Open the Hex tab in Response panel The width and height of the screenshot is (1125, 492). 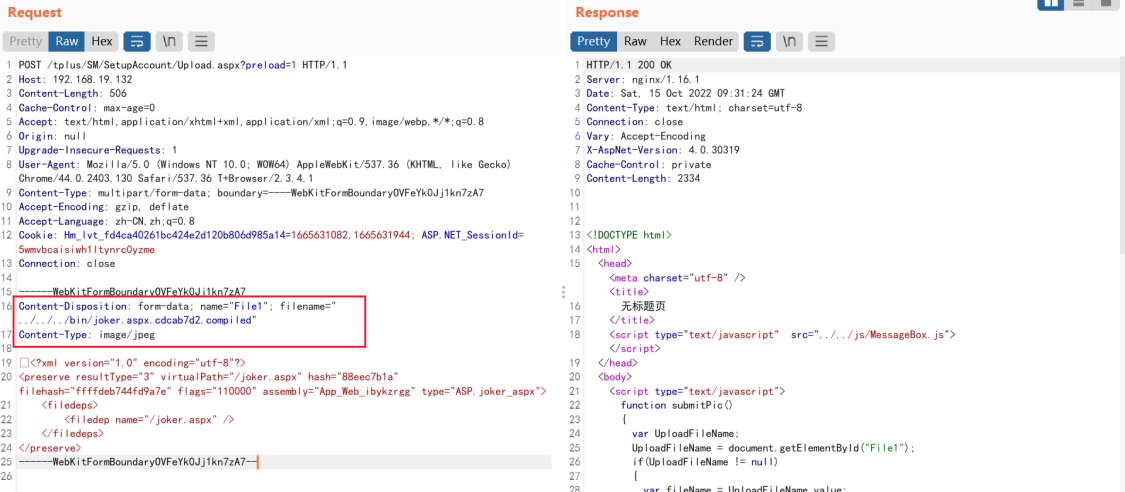(670, 42)
